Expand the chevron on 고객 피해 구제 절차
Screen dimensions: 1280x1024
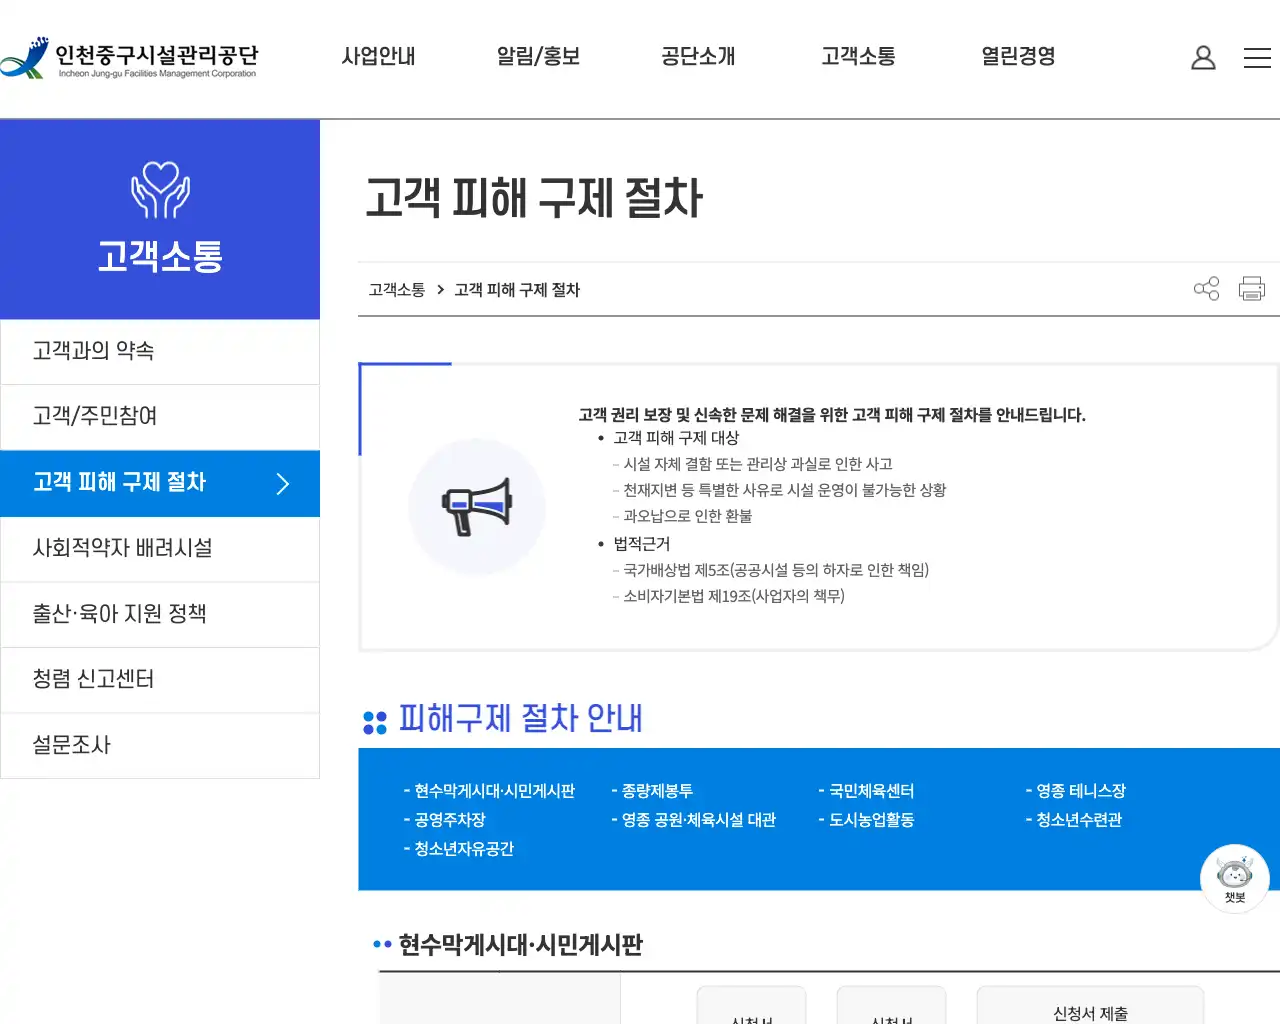[x=283, y=483]
